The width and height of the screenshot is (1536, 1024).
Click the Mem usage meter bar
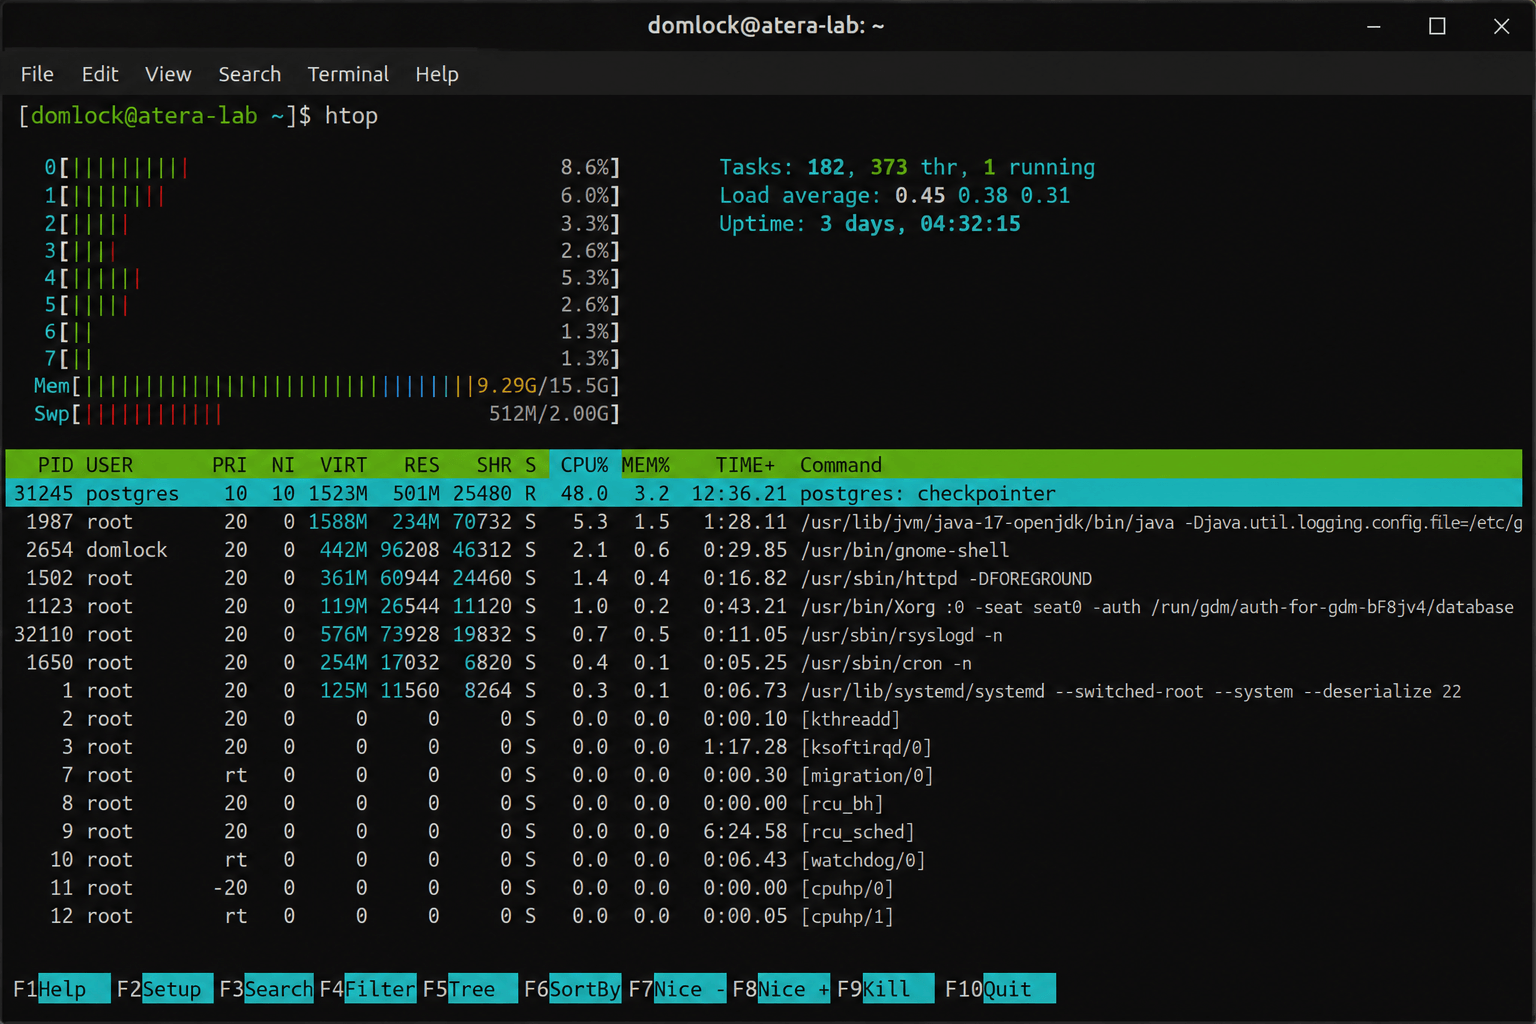coord(327,386)
